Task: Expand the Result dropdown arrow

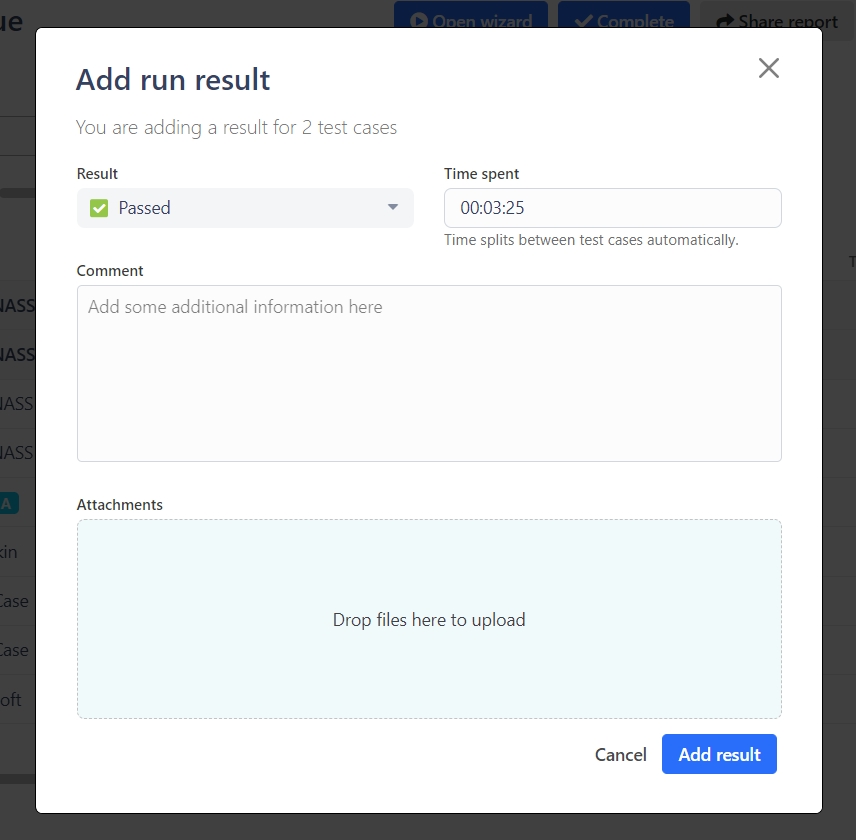Action: click(x=393, y=207)
